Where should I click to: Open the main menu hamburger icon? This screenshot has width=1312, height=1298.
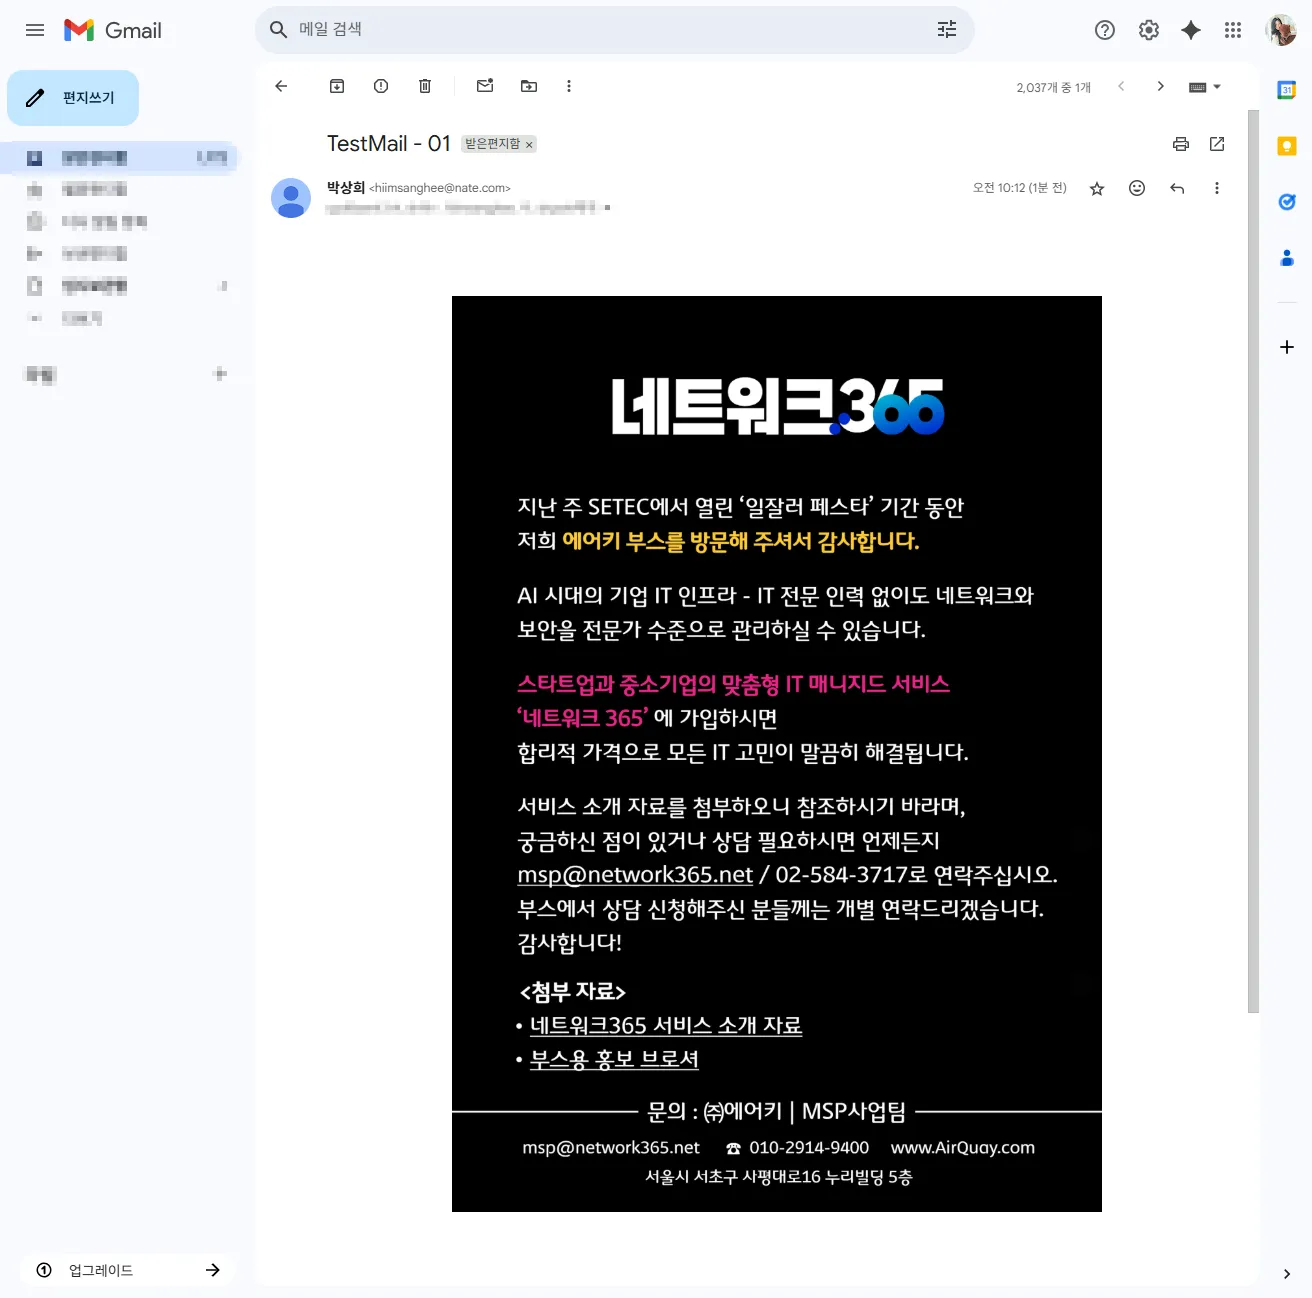click(35, 30)
